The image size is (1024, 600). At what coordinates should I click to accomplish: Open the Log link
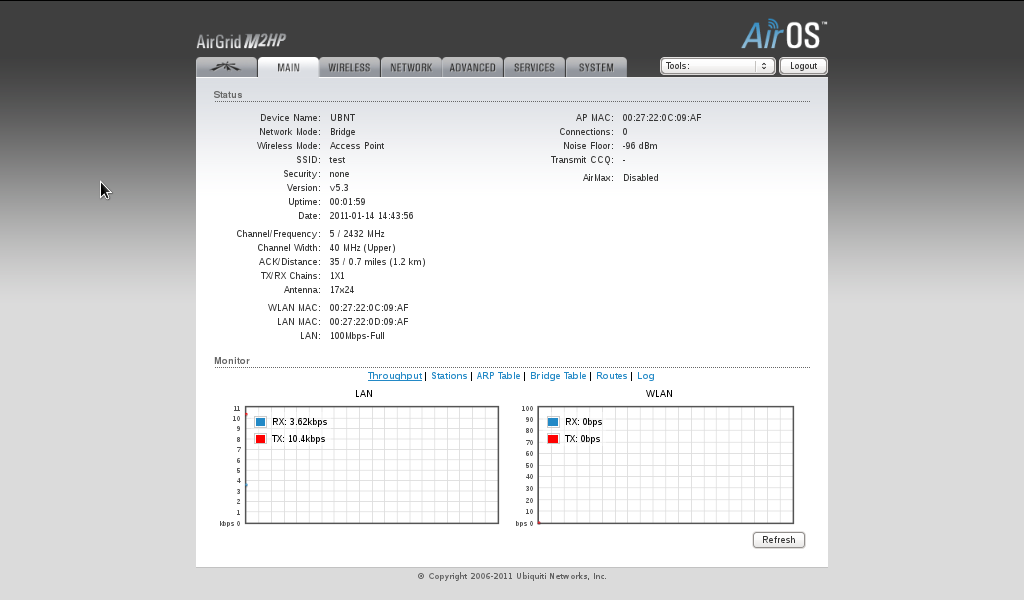646,375
